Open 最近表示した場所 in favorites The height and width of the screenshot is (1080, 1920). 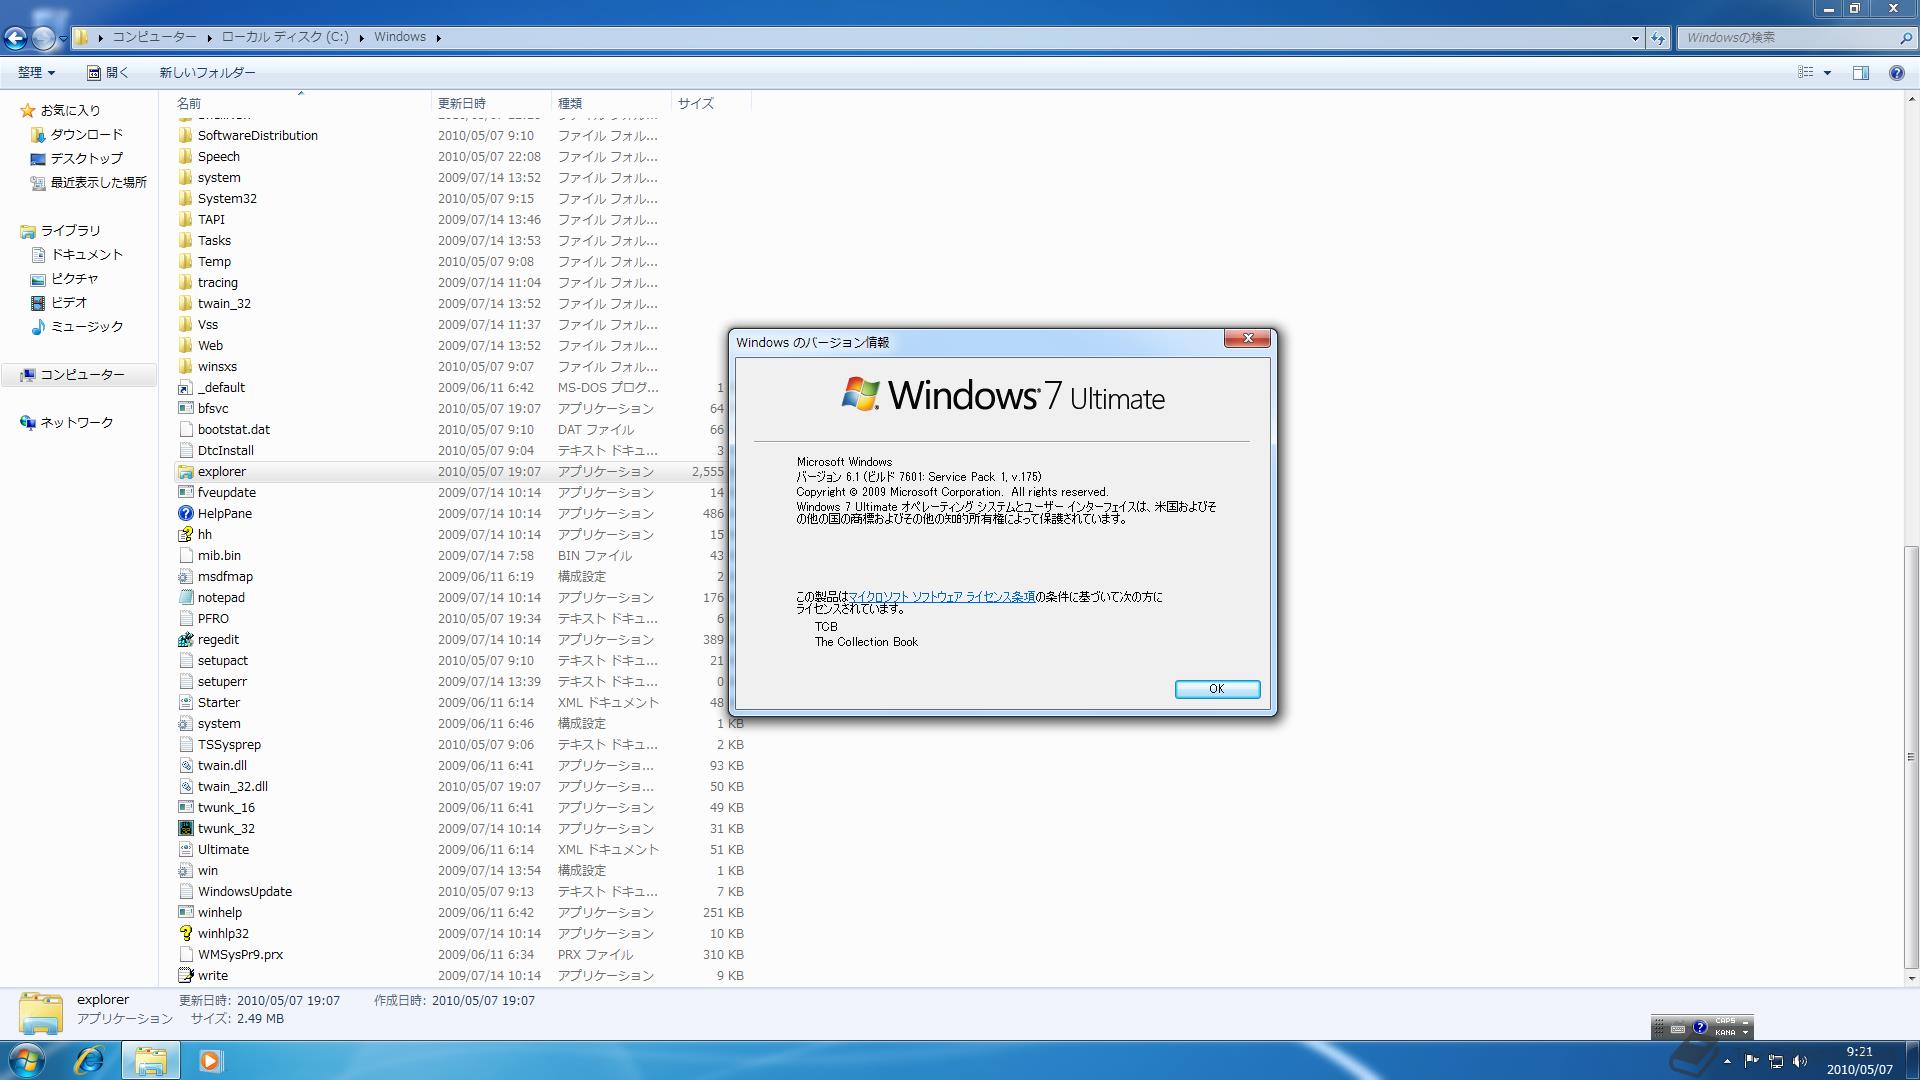pos(98,182)
